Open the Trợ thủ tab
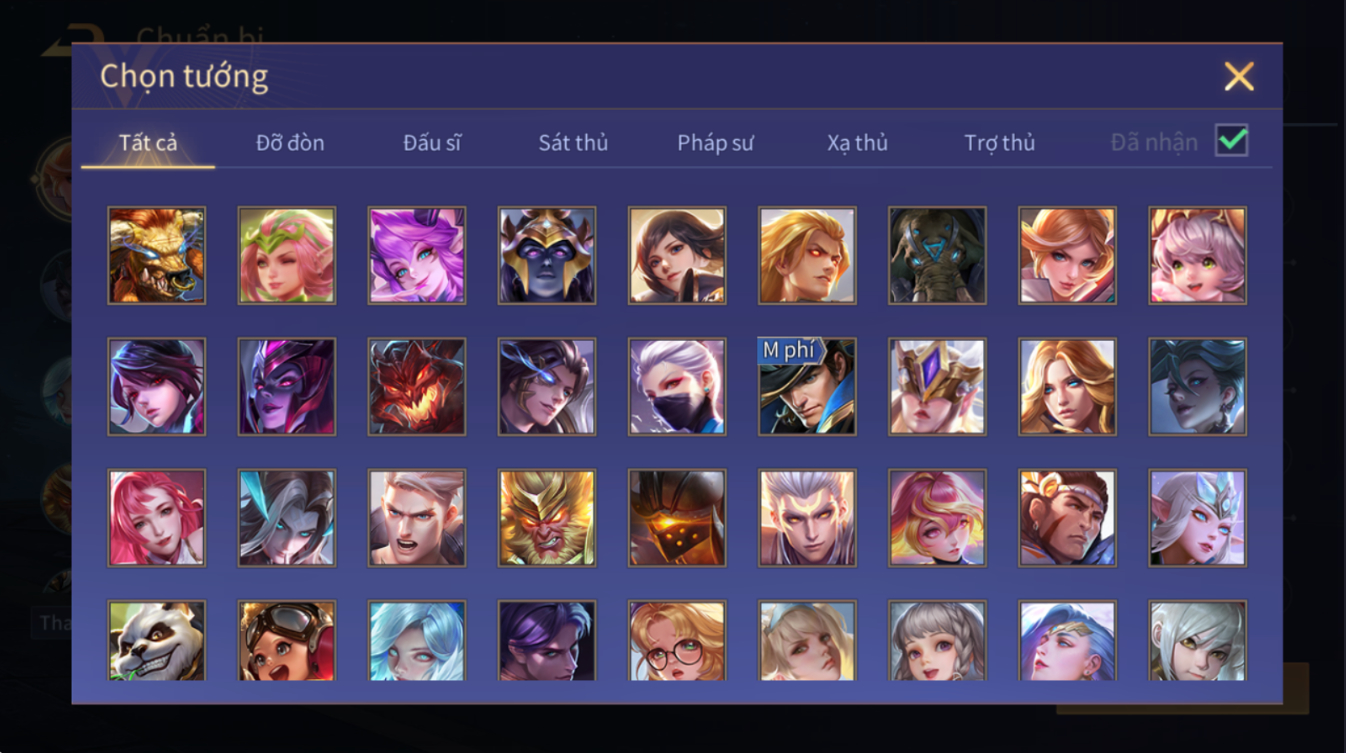This screenshot has width=1346, height=753. click(999, 143)
